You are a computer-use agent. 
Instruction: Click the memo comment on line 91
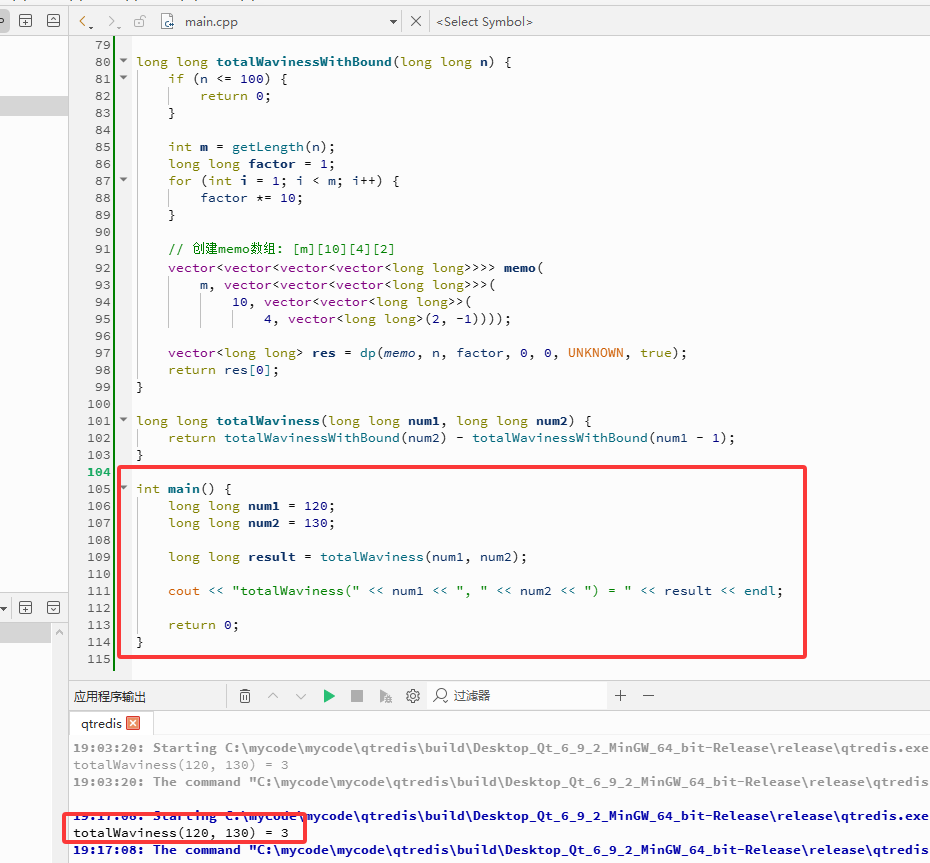(281, 249)
